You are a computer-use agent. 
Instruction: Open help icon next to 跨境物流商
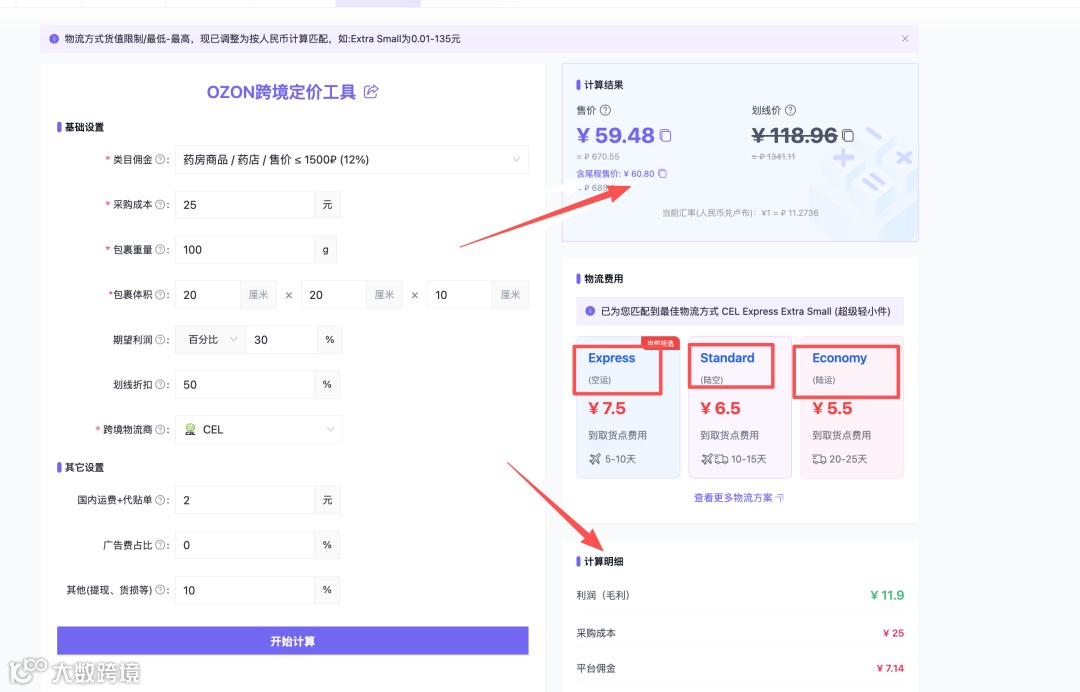coord(160,430)
